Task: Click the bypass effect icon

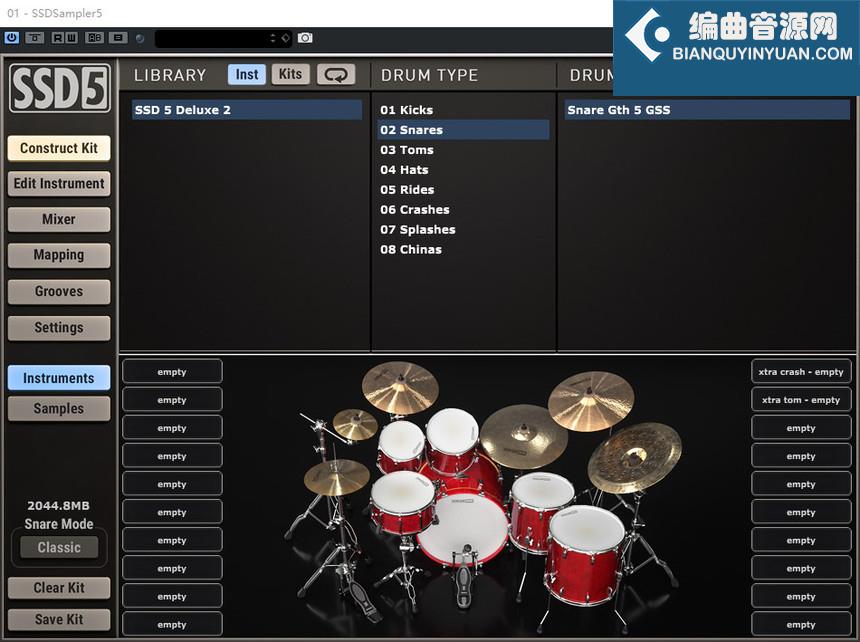Action: (35, 38)
